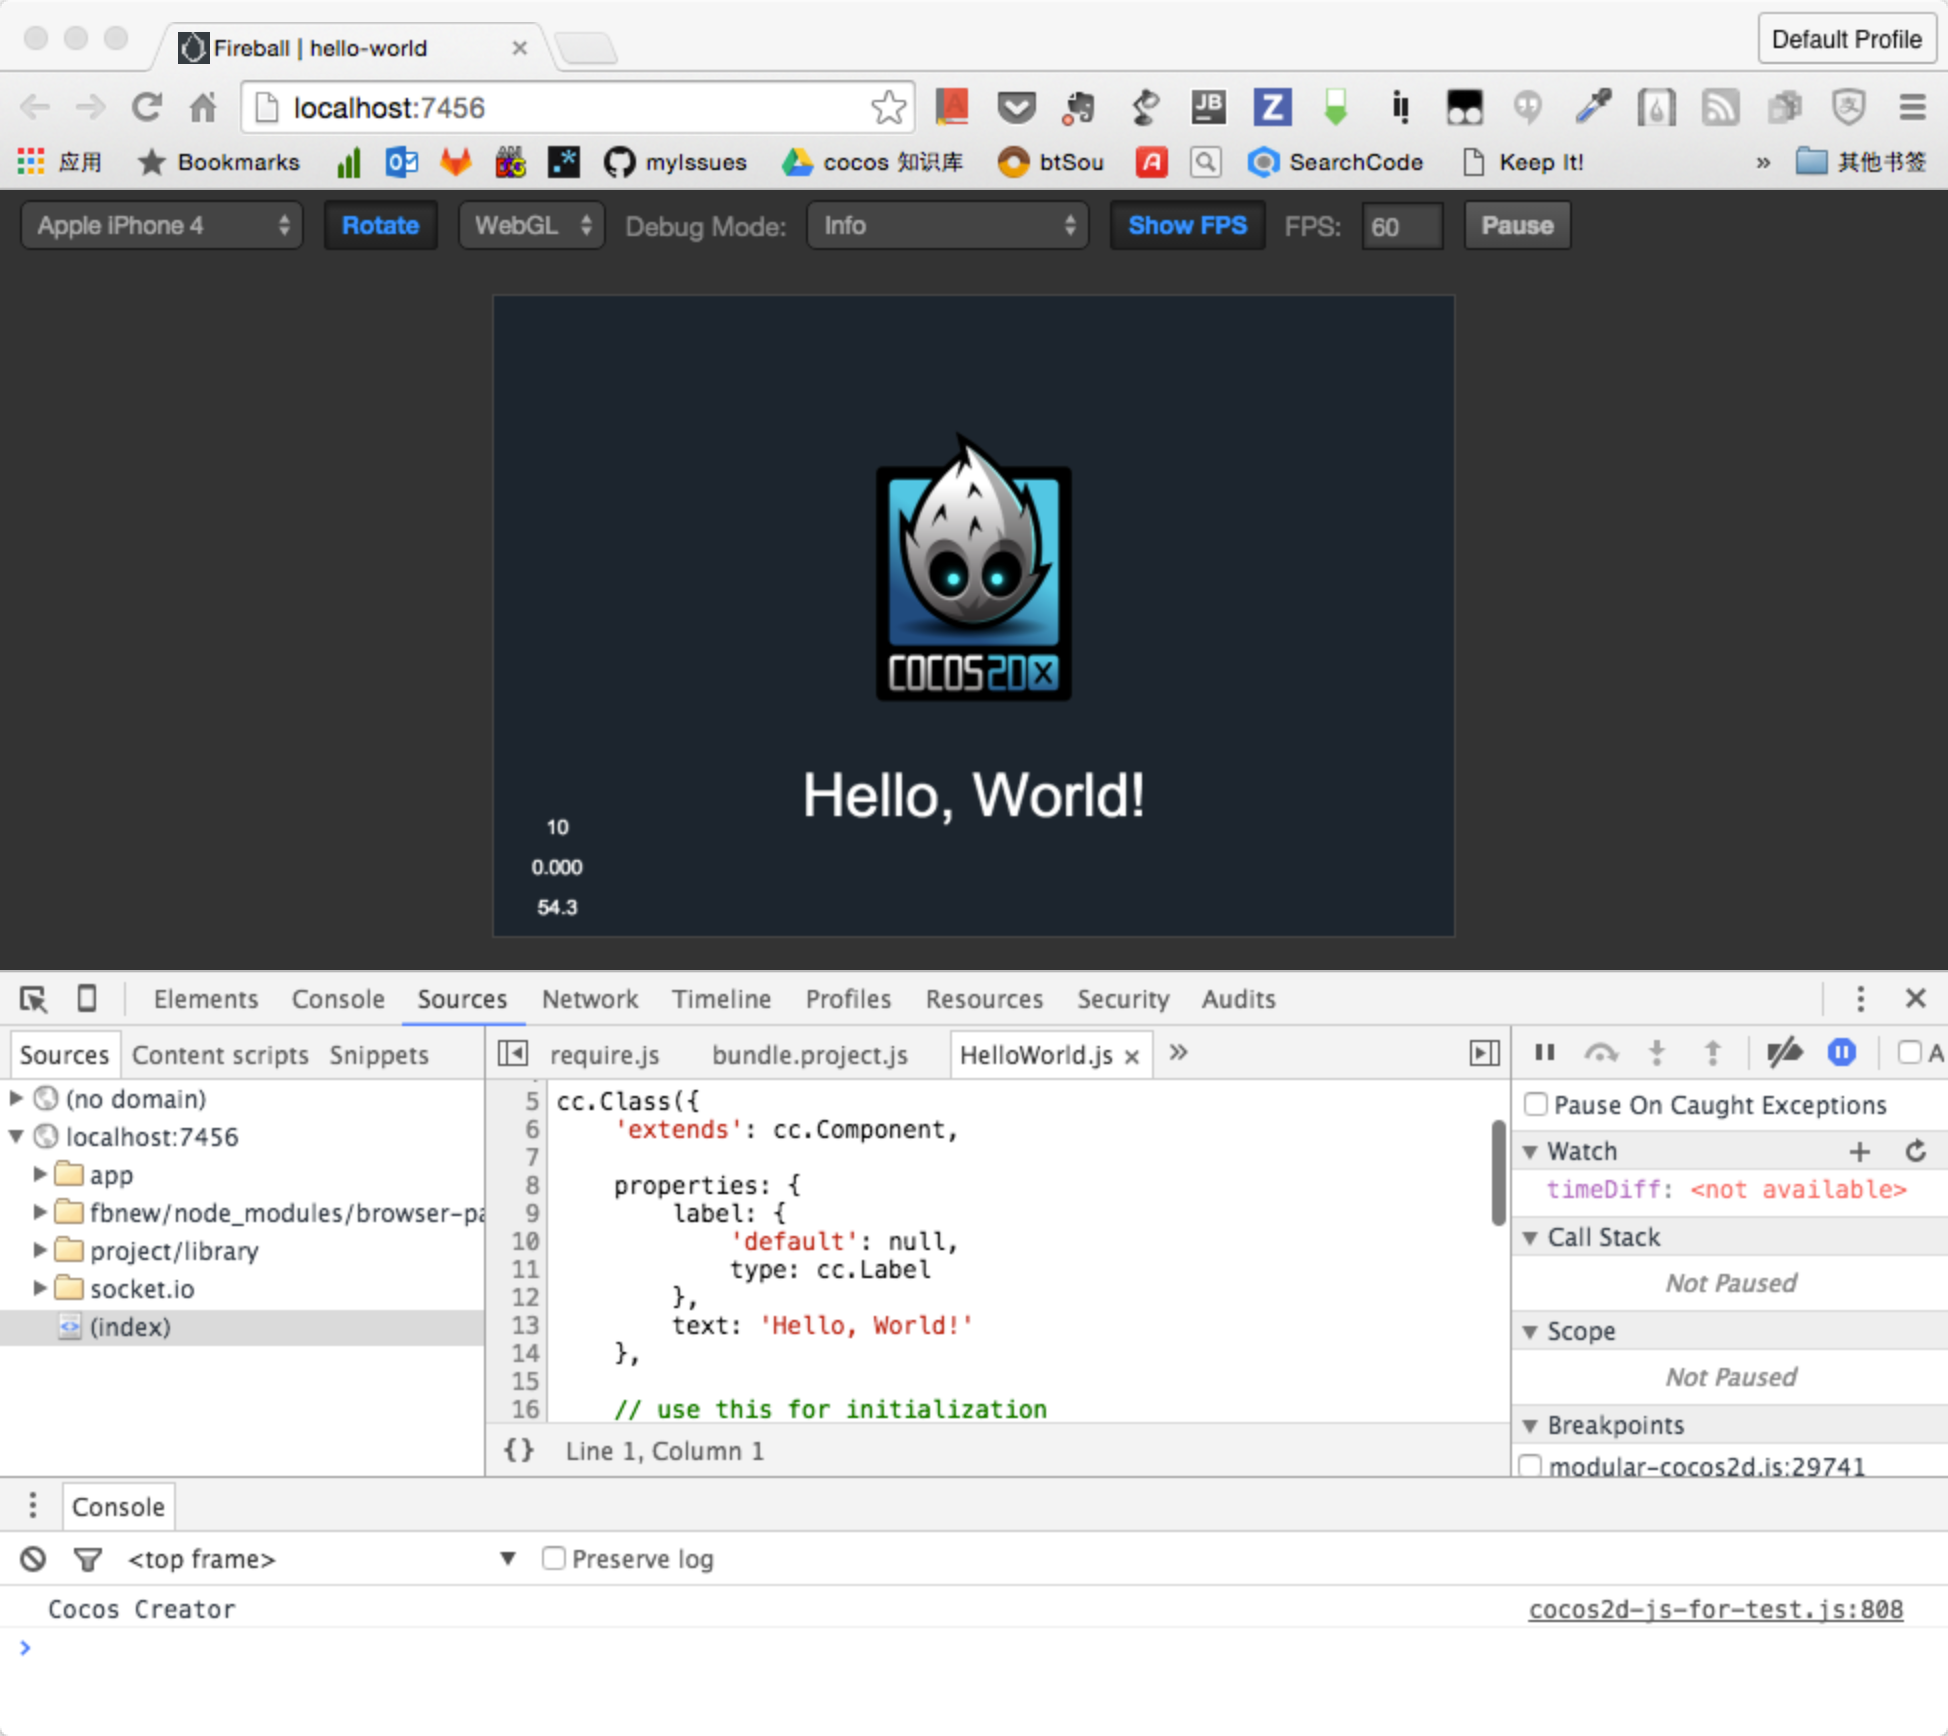Click the Pretty-print source icon
The height and width of the screenshot is (1736, 1948).
[x=519, y=1451]
